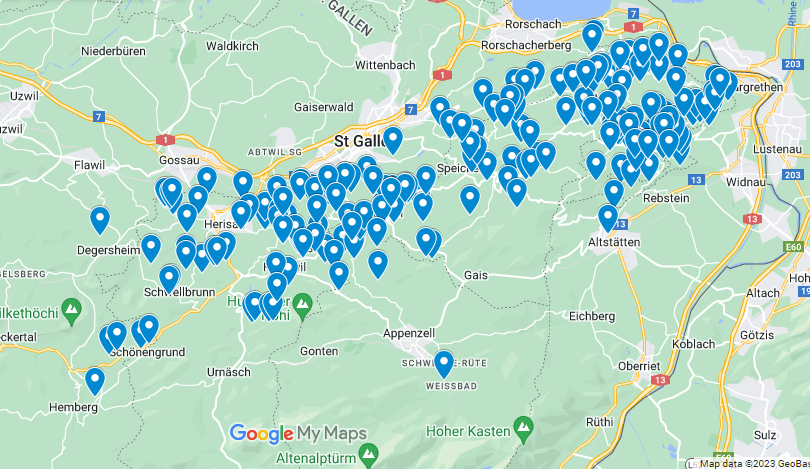Click the northernmost pin near Rorschach

coord(592,36)
